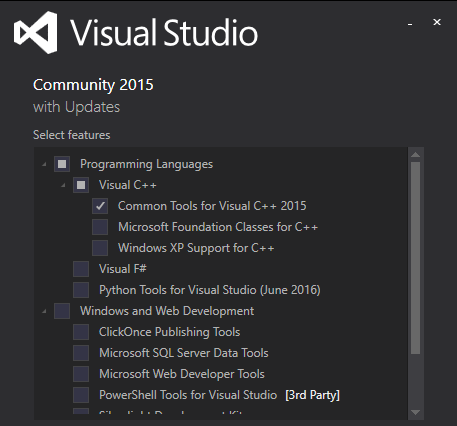Close the Visual Studio installer
457x426 pixels.
pos(437,22)
